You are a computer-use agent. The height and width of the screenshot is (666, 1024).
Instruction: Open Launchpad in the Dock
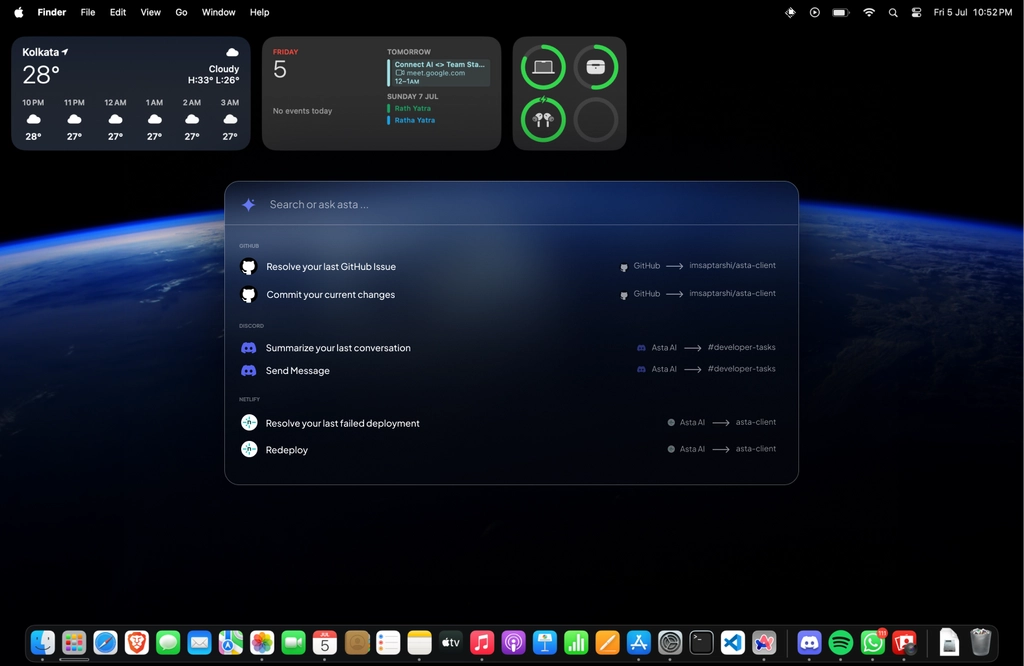pyautogui.click(x=74, y=643)
